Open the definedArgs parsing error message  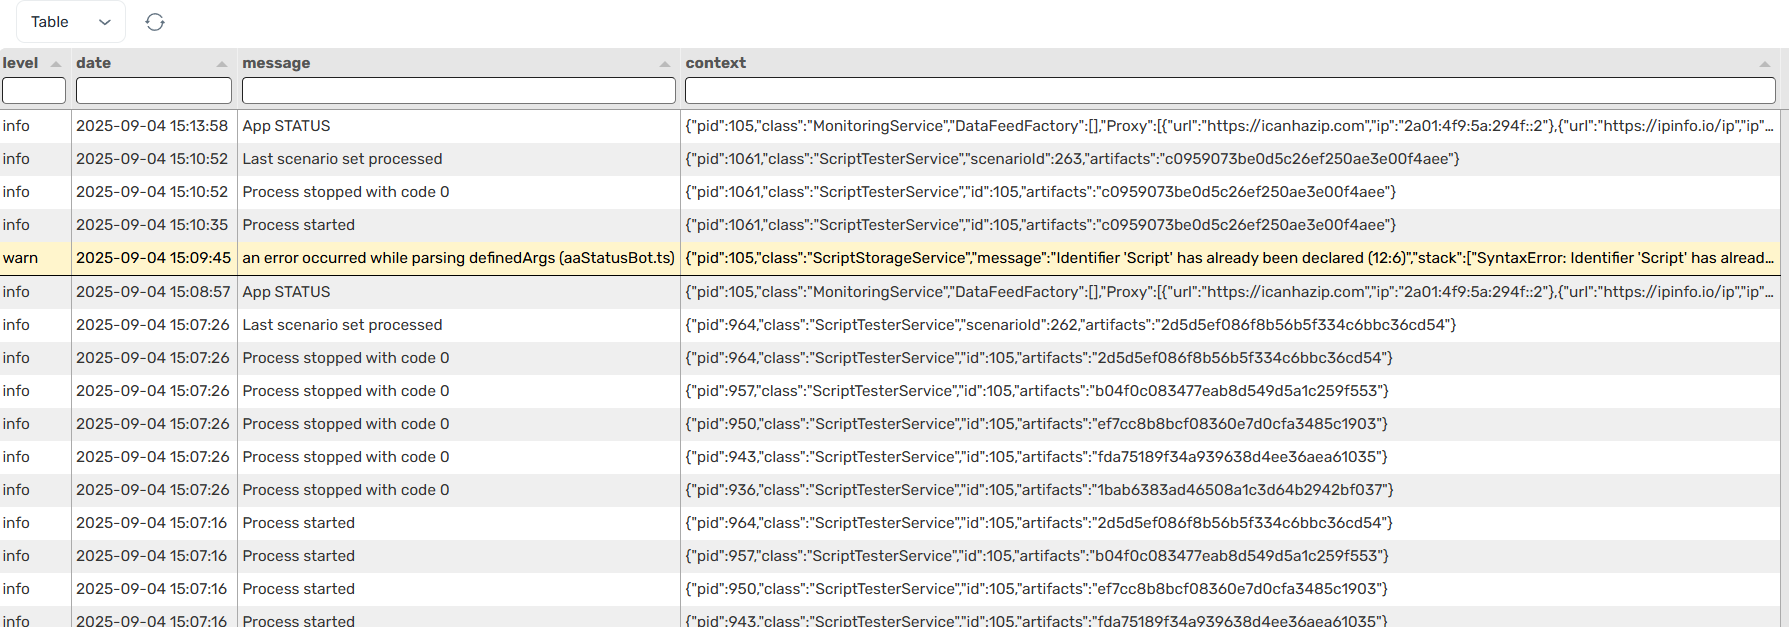[458, 258]
